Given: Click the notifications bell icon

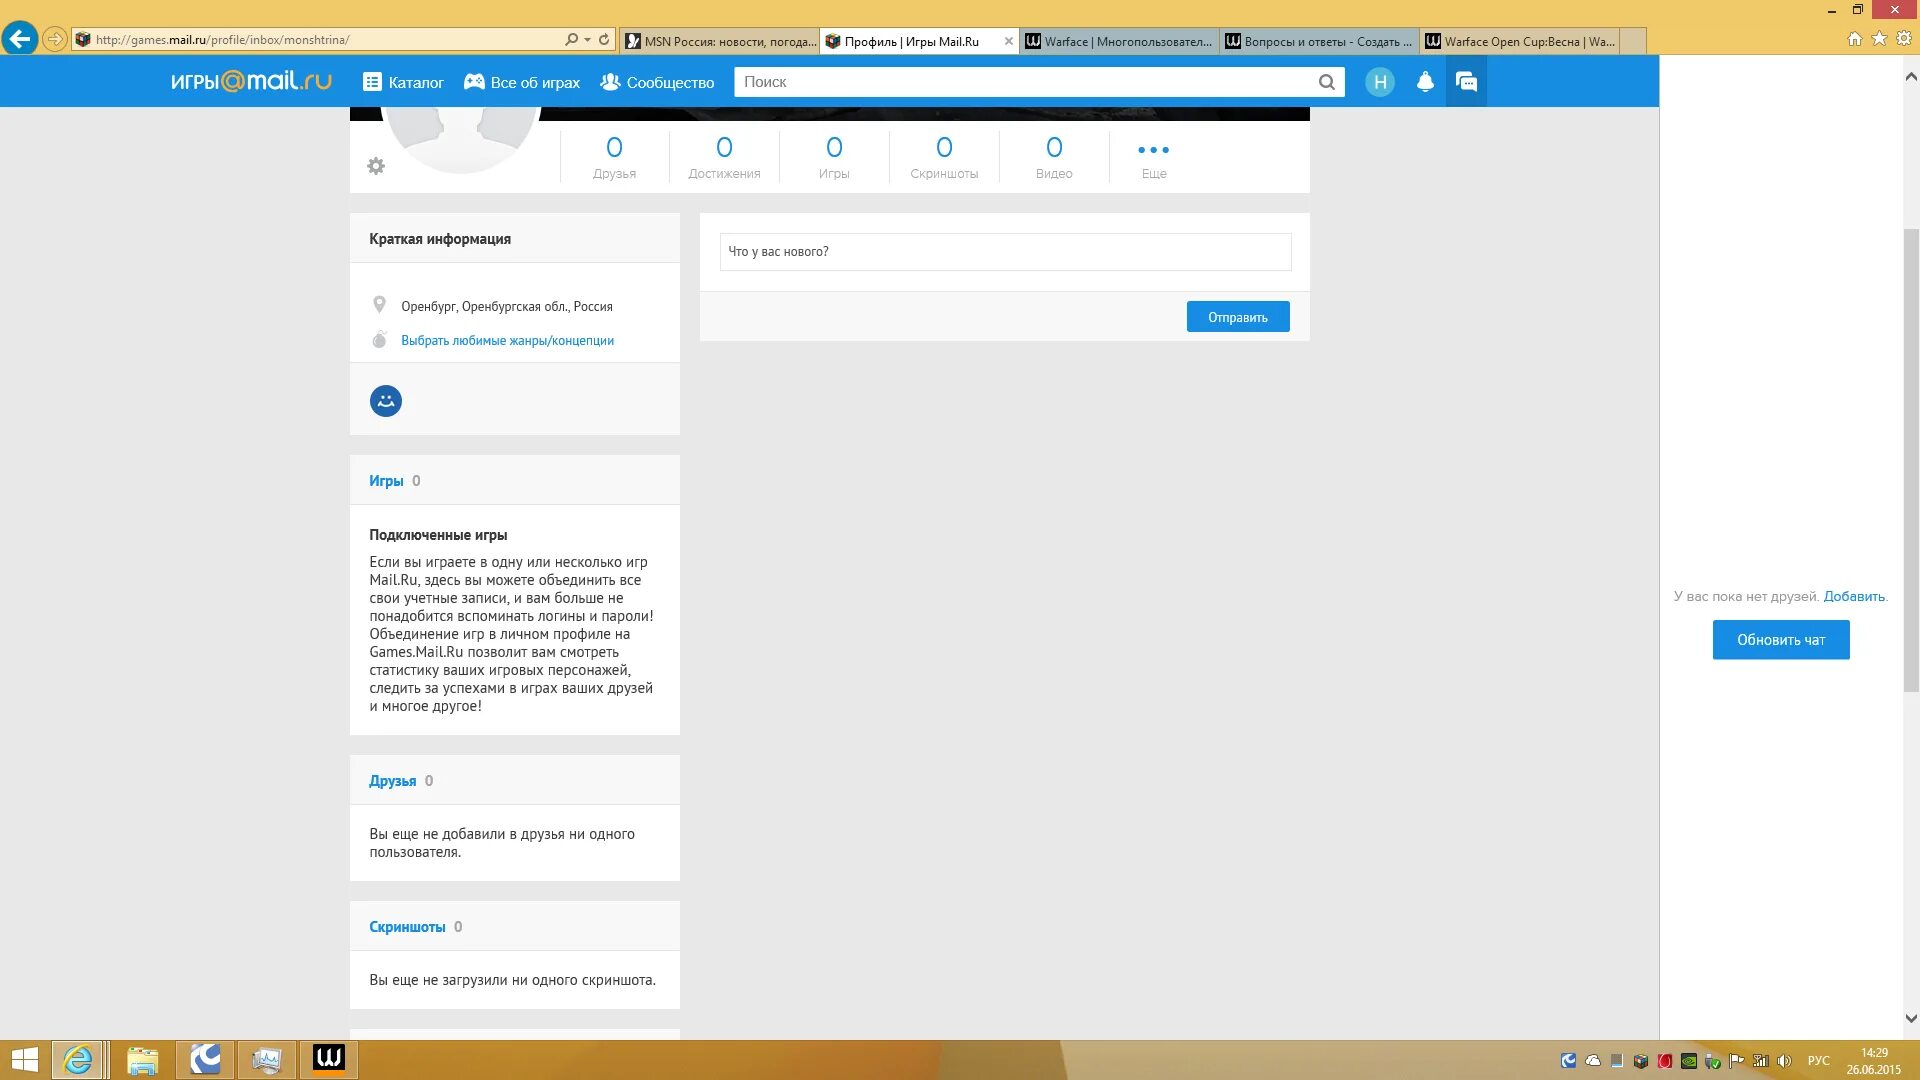Looking at the screenshot, I should (1425, 82).
